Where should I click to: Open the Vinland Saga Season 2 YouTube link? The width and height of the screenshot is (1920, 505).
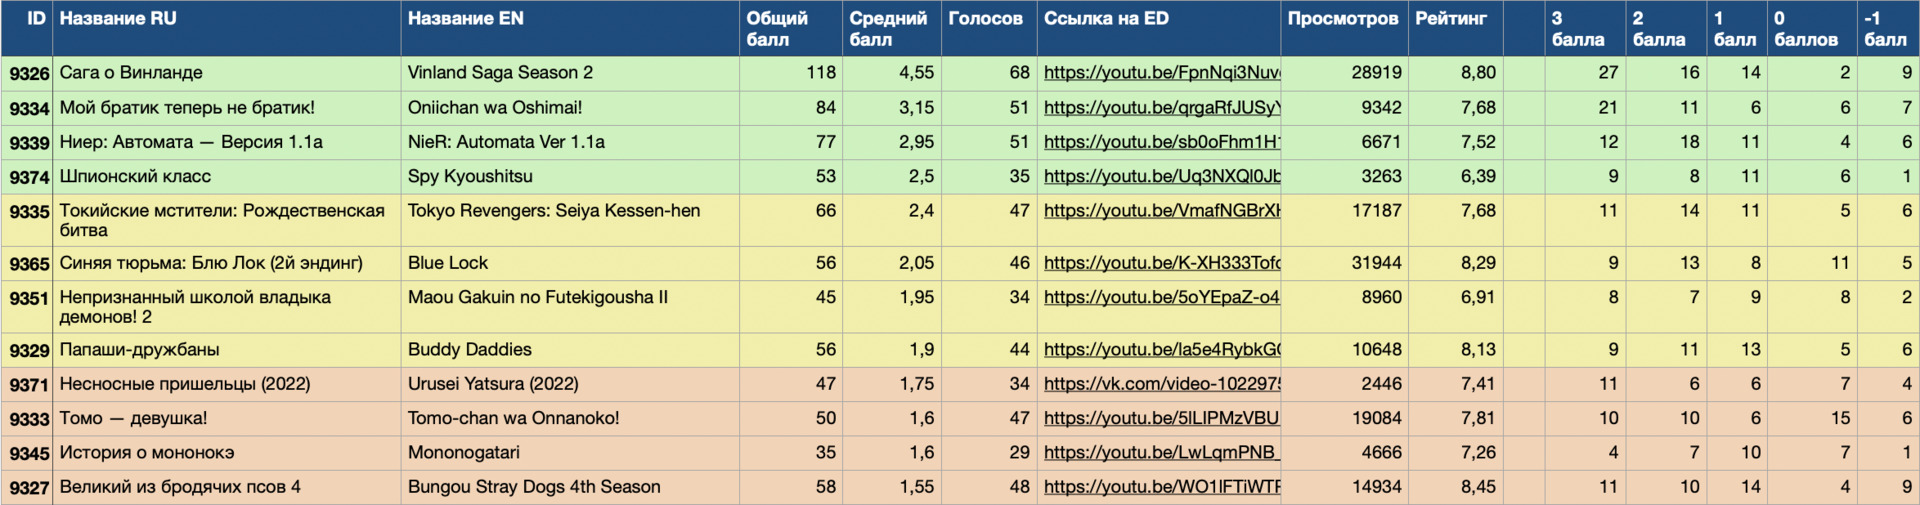[x=1161, y=73]
